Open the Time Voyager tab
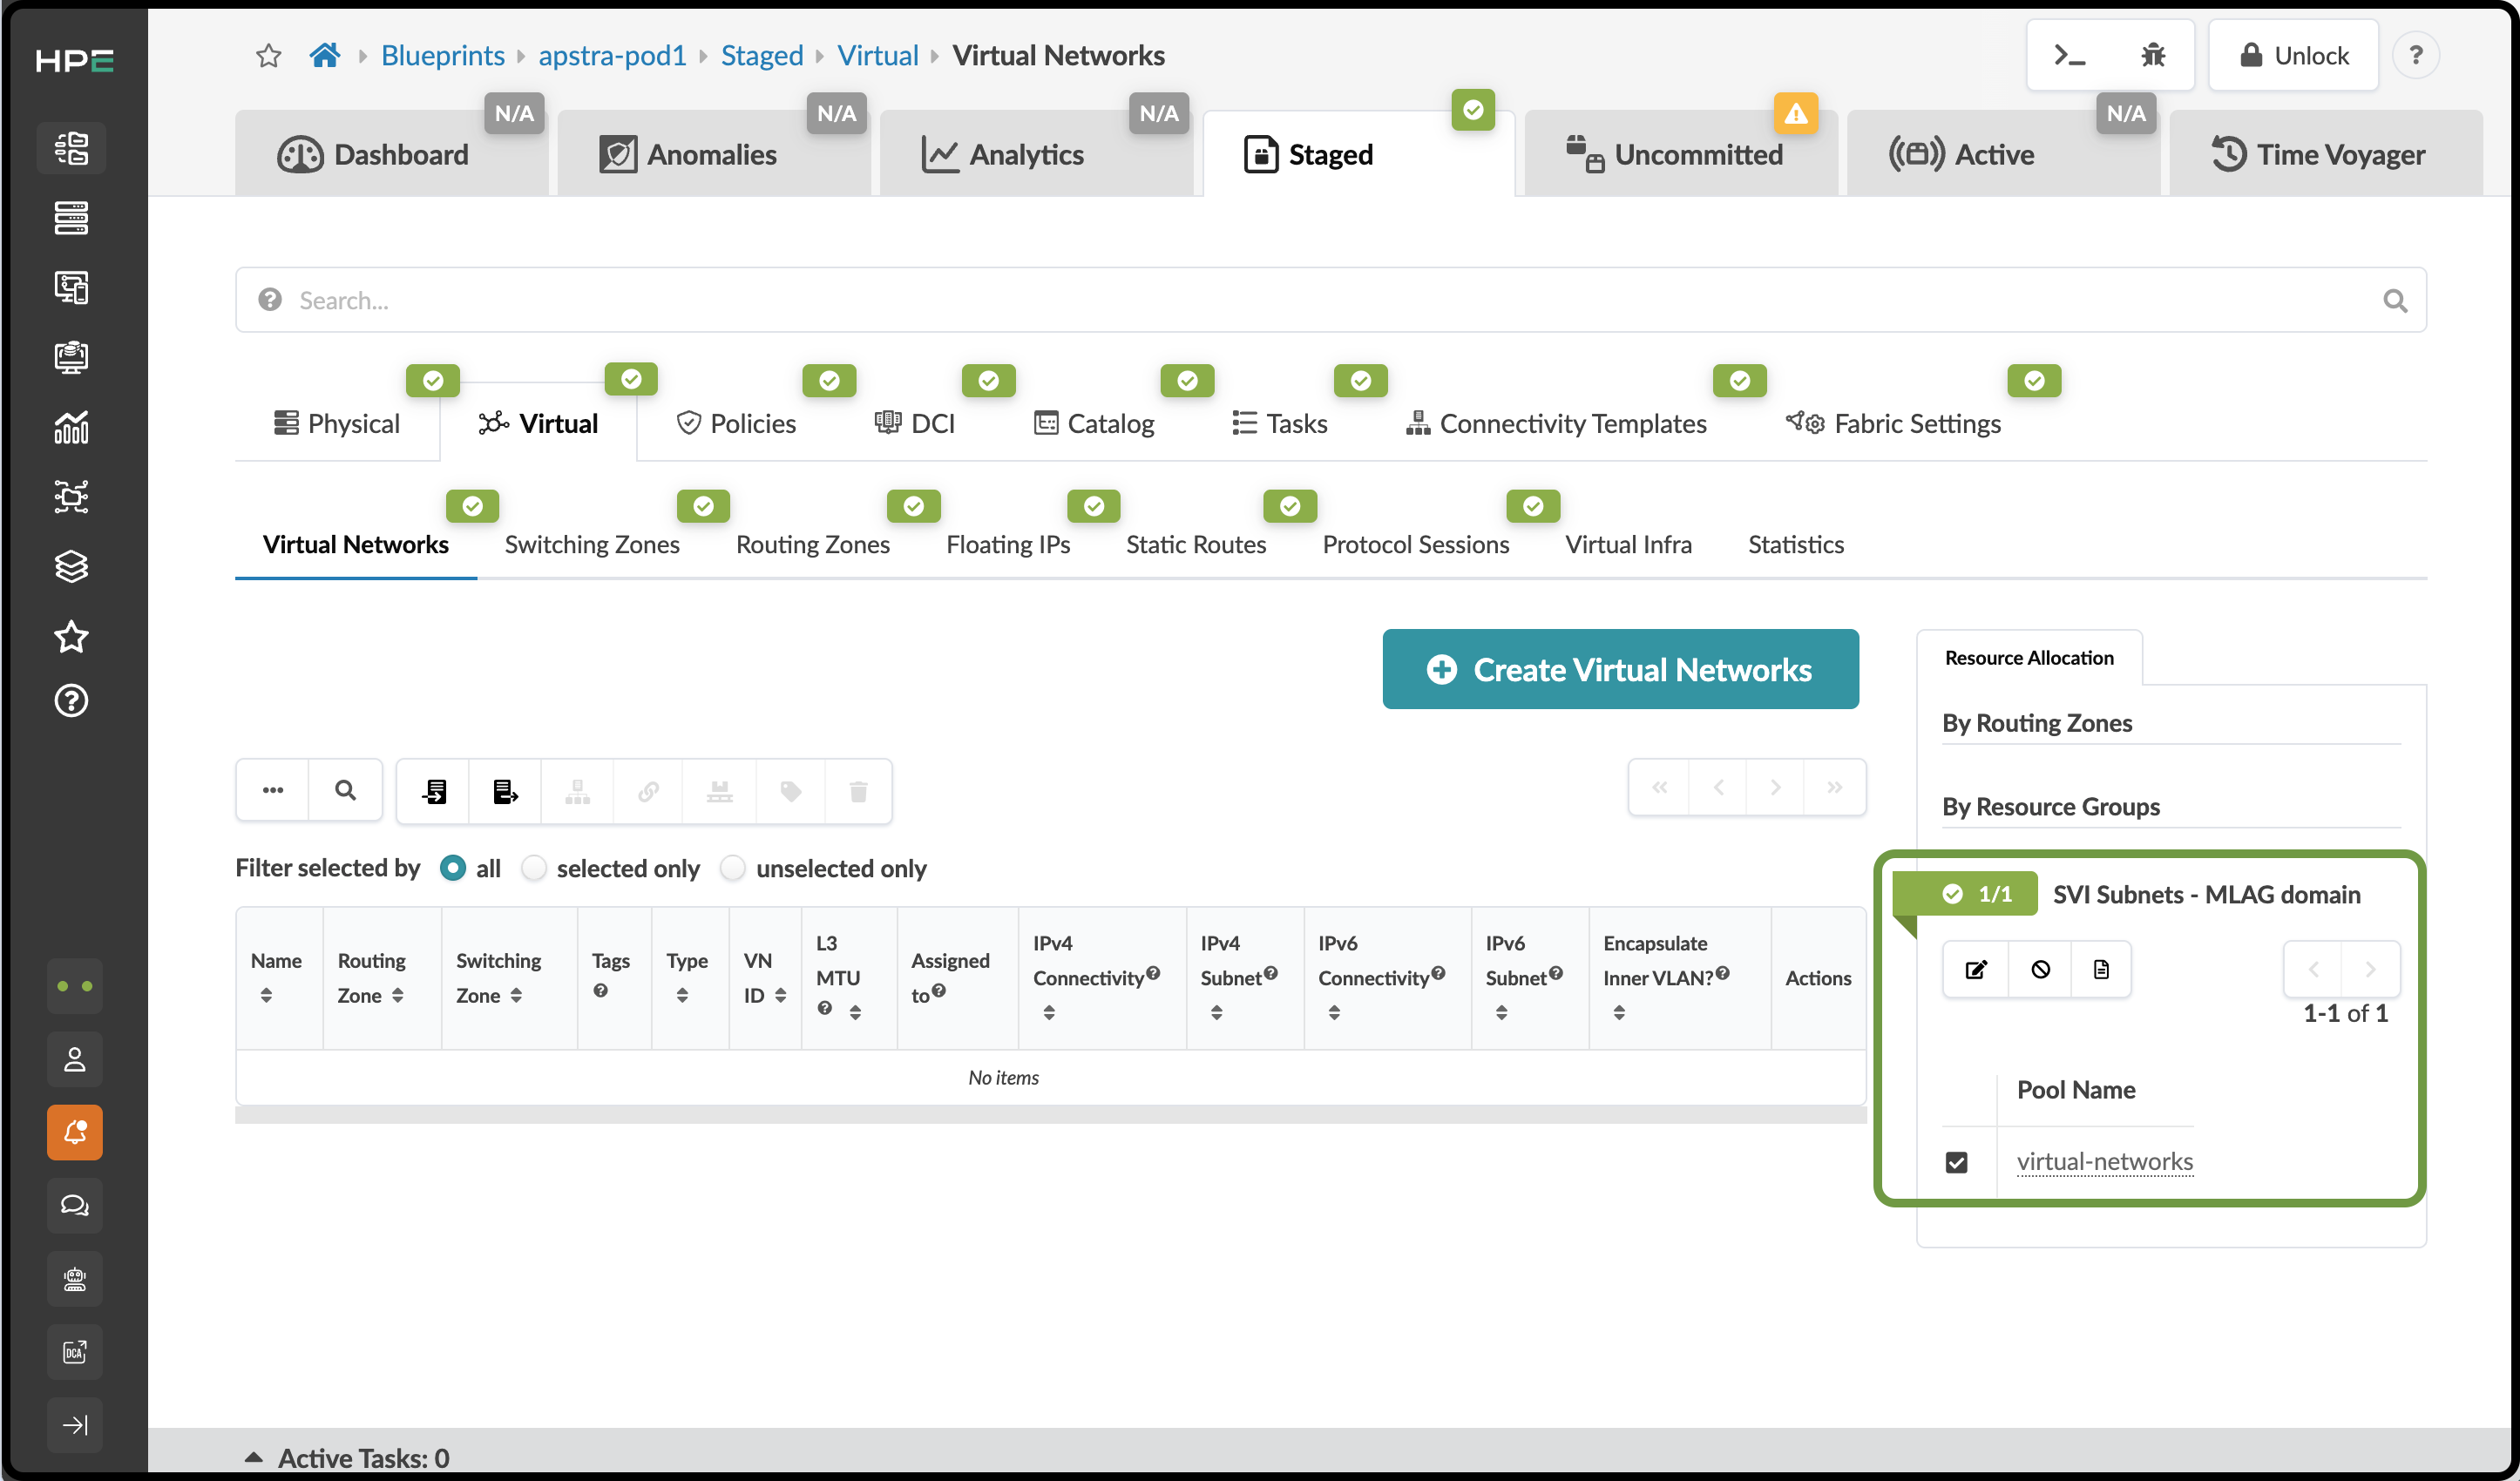2520x1481 pixels. click(2326, 154)
